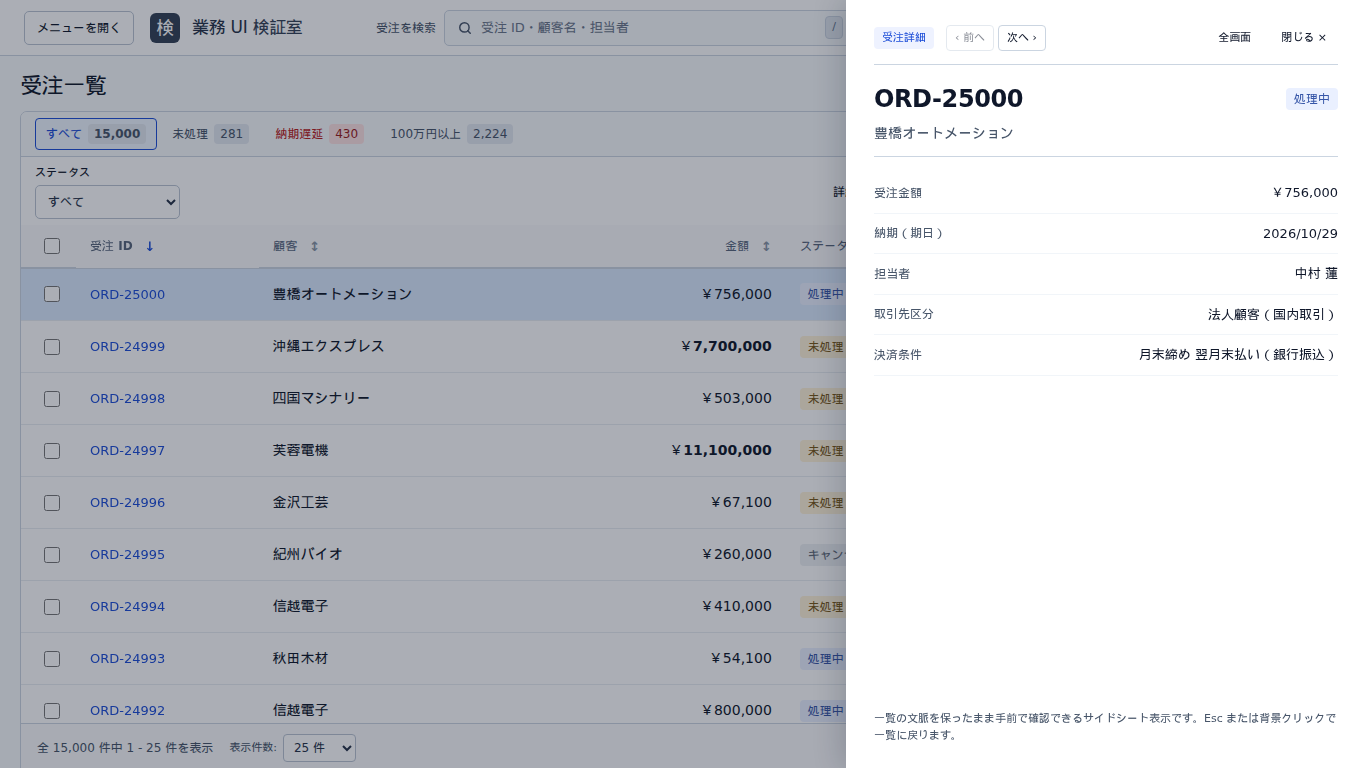Viewport: 1366px width, 768px height.
Task: Click the descending sort arrow on 受注 ID
Action: (150, 246)
